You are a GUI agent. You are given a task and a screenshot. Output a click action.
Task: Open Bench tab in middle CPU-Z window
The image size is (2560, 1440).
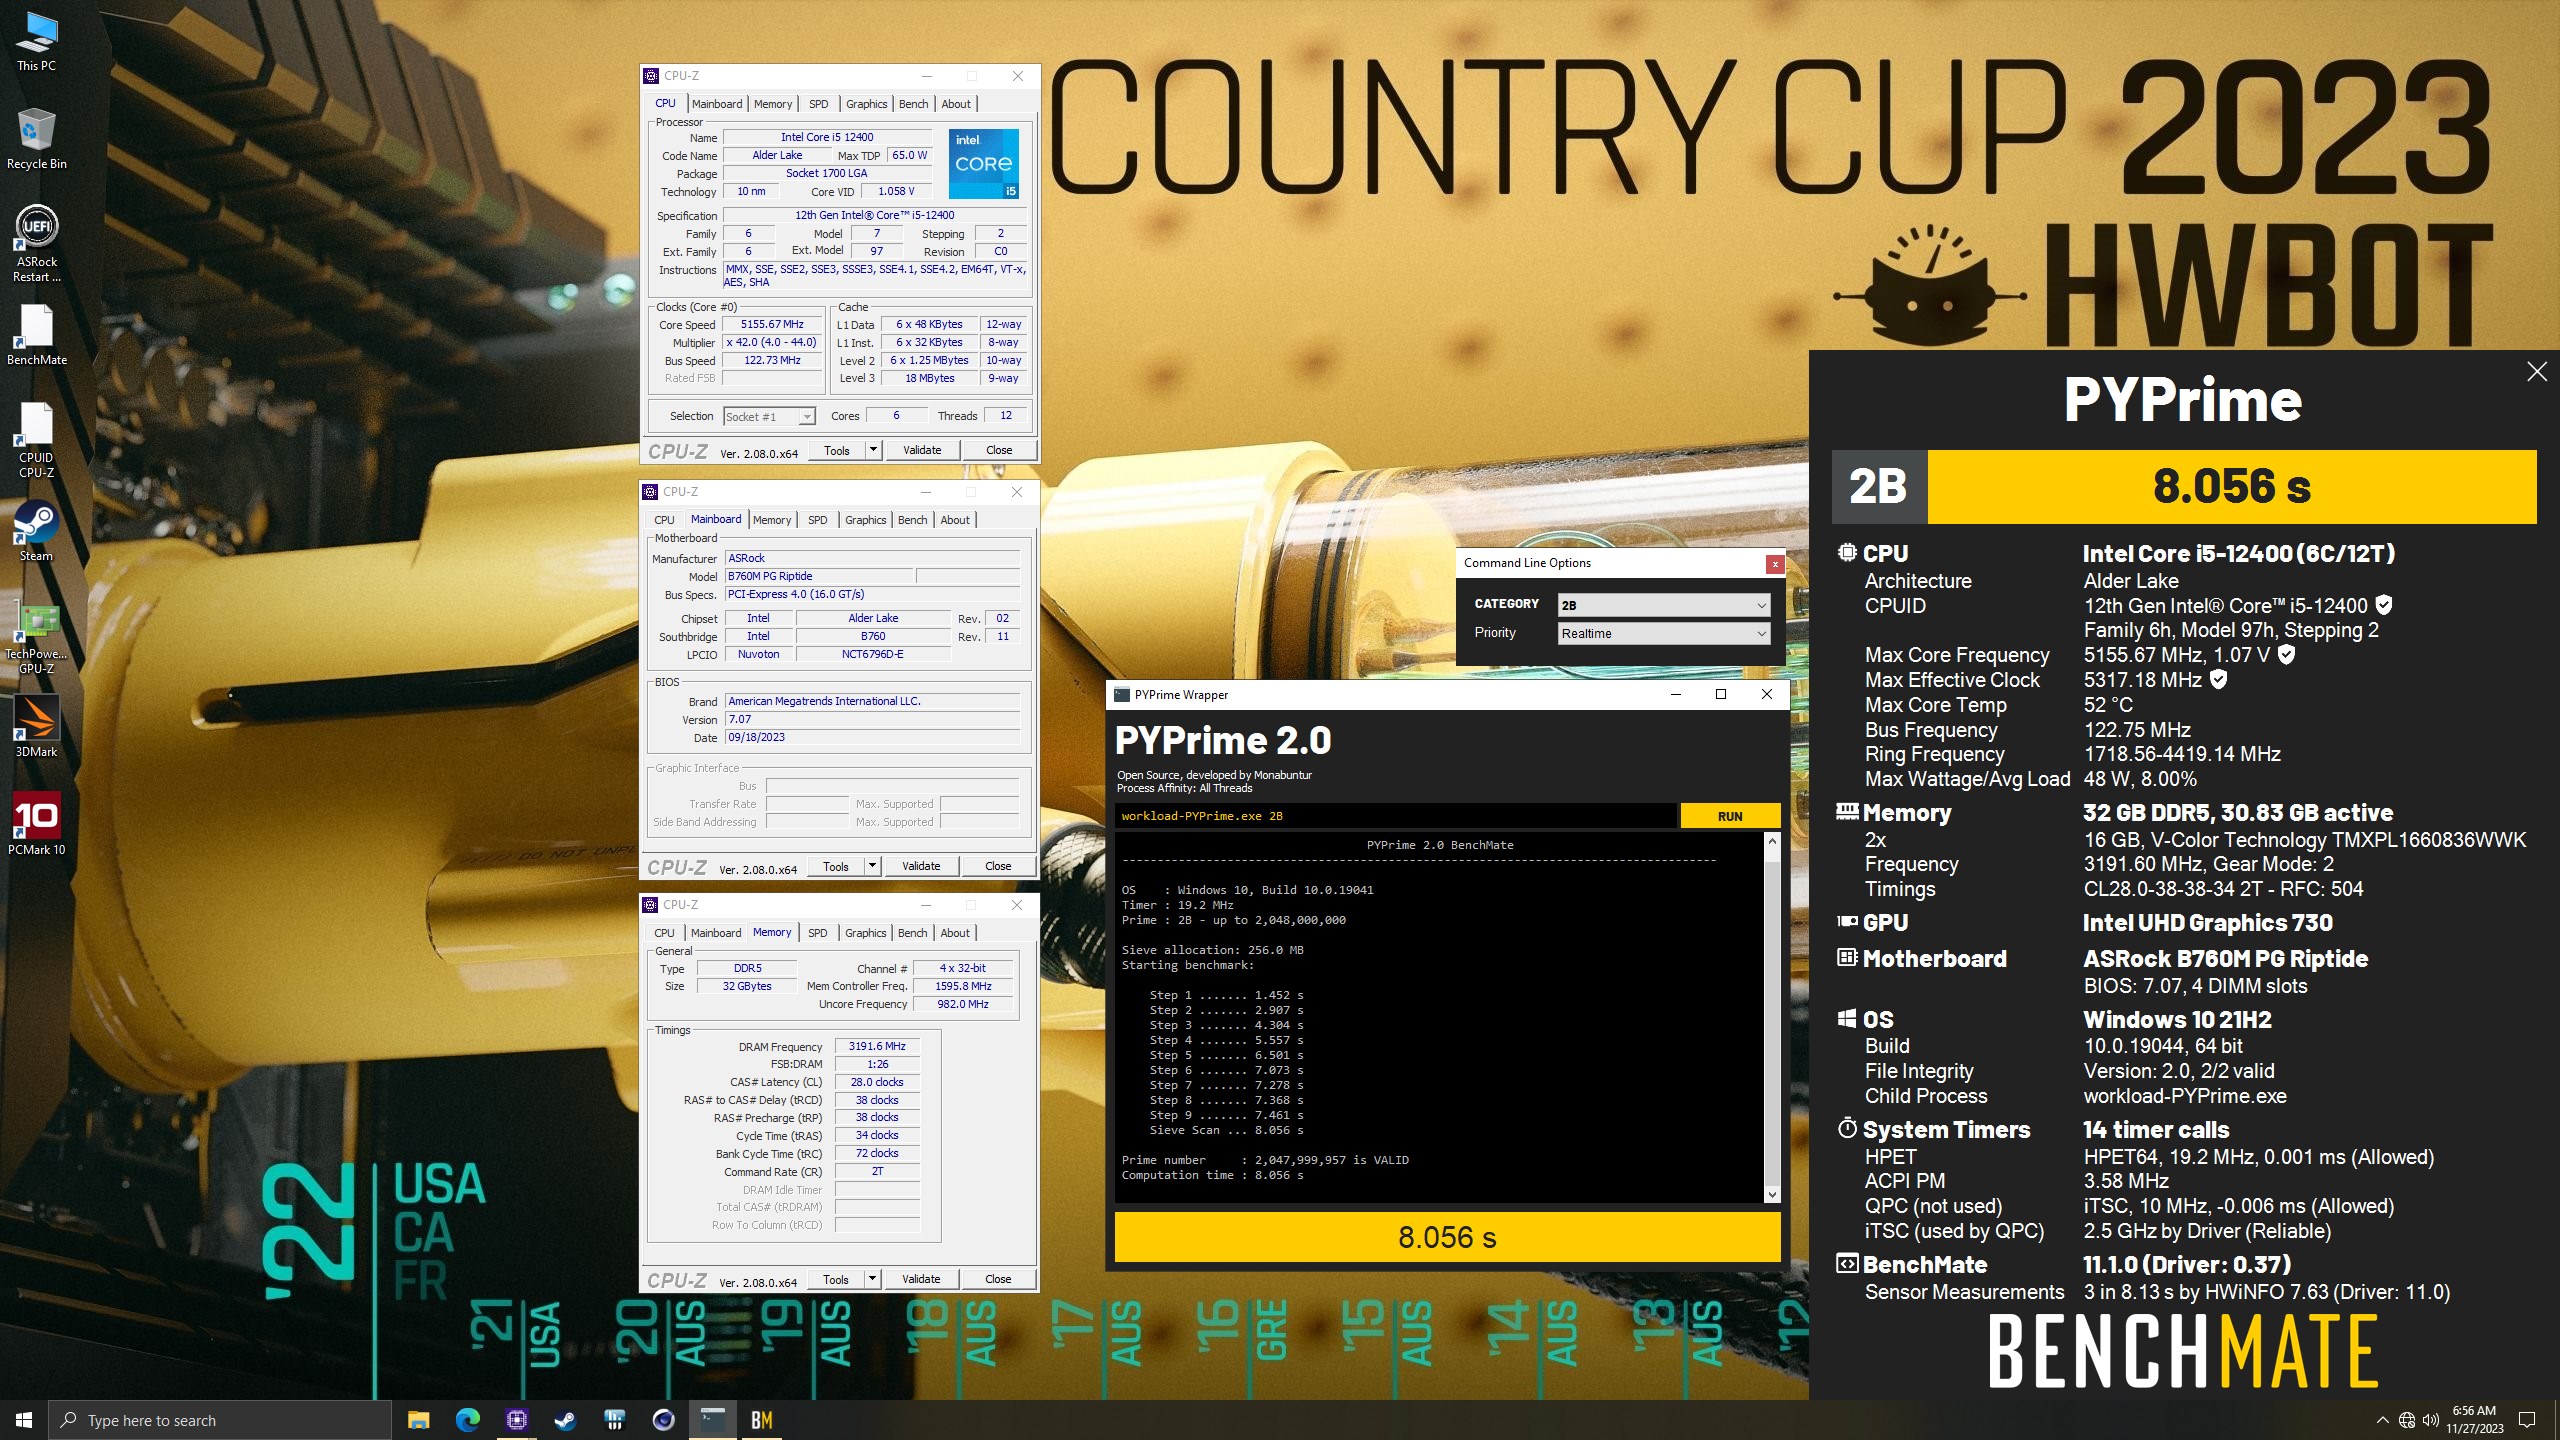tap(912, 520)
